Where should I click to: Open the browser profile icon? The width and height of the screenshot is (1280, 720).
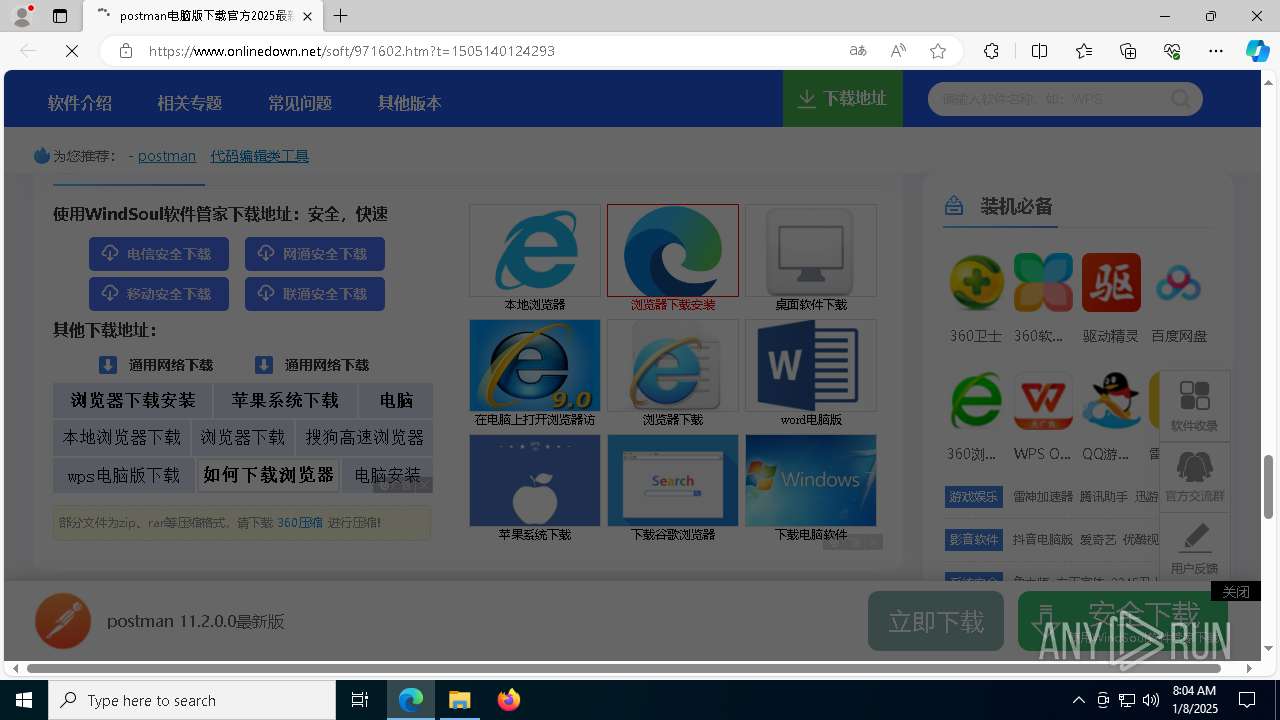click(x=22, y=16)
